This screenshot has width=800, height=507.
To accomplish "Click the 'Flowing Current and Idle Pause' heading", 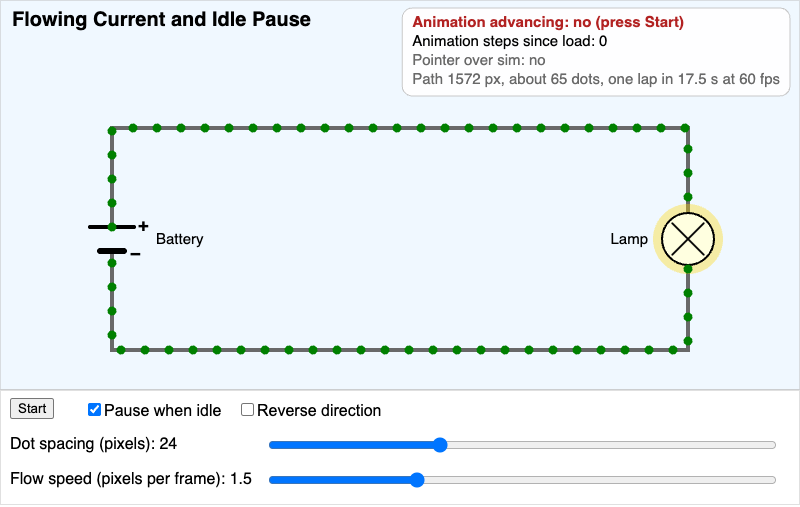I will click(x=161, y=19).
